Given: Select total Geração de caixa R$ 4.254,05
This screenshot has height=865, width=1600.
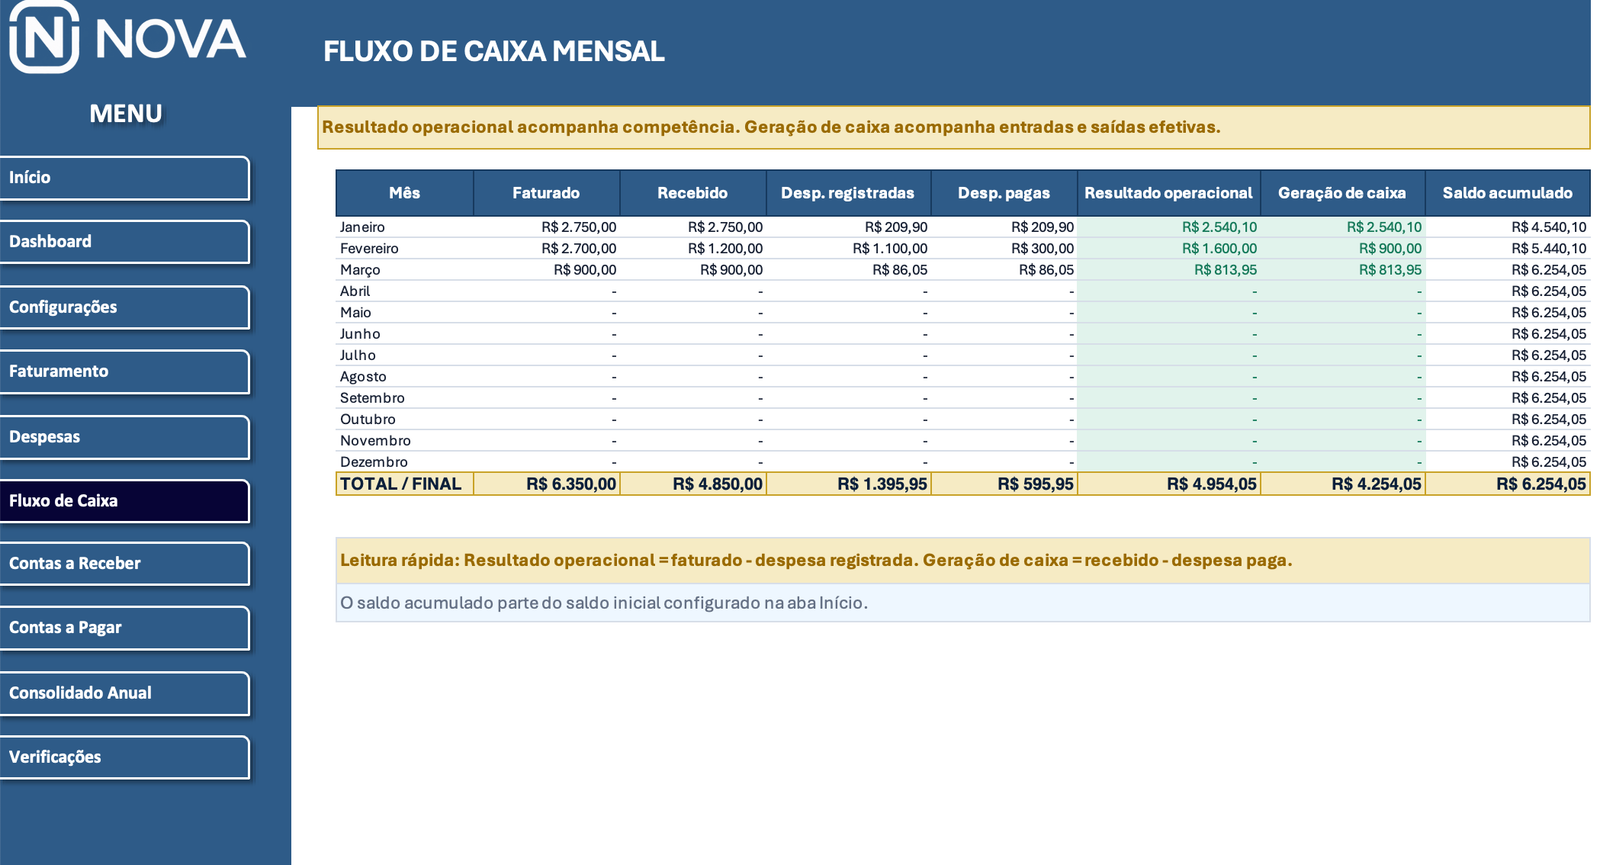Looking at the screenshot, I should [x=1376, y=484].
